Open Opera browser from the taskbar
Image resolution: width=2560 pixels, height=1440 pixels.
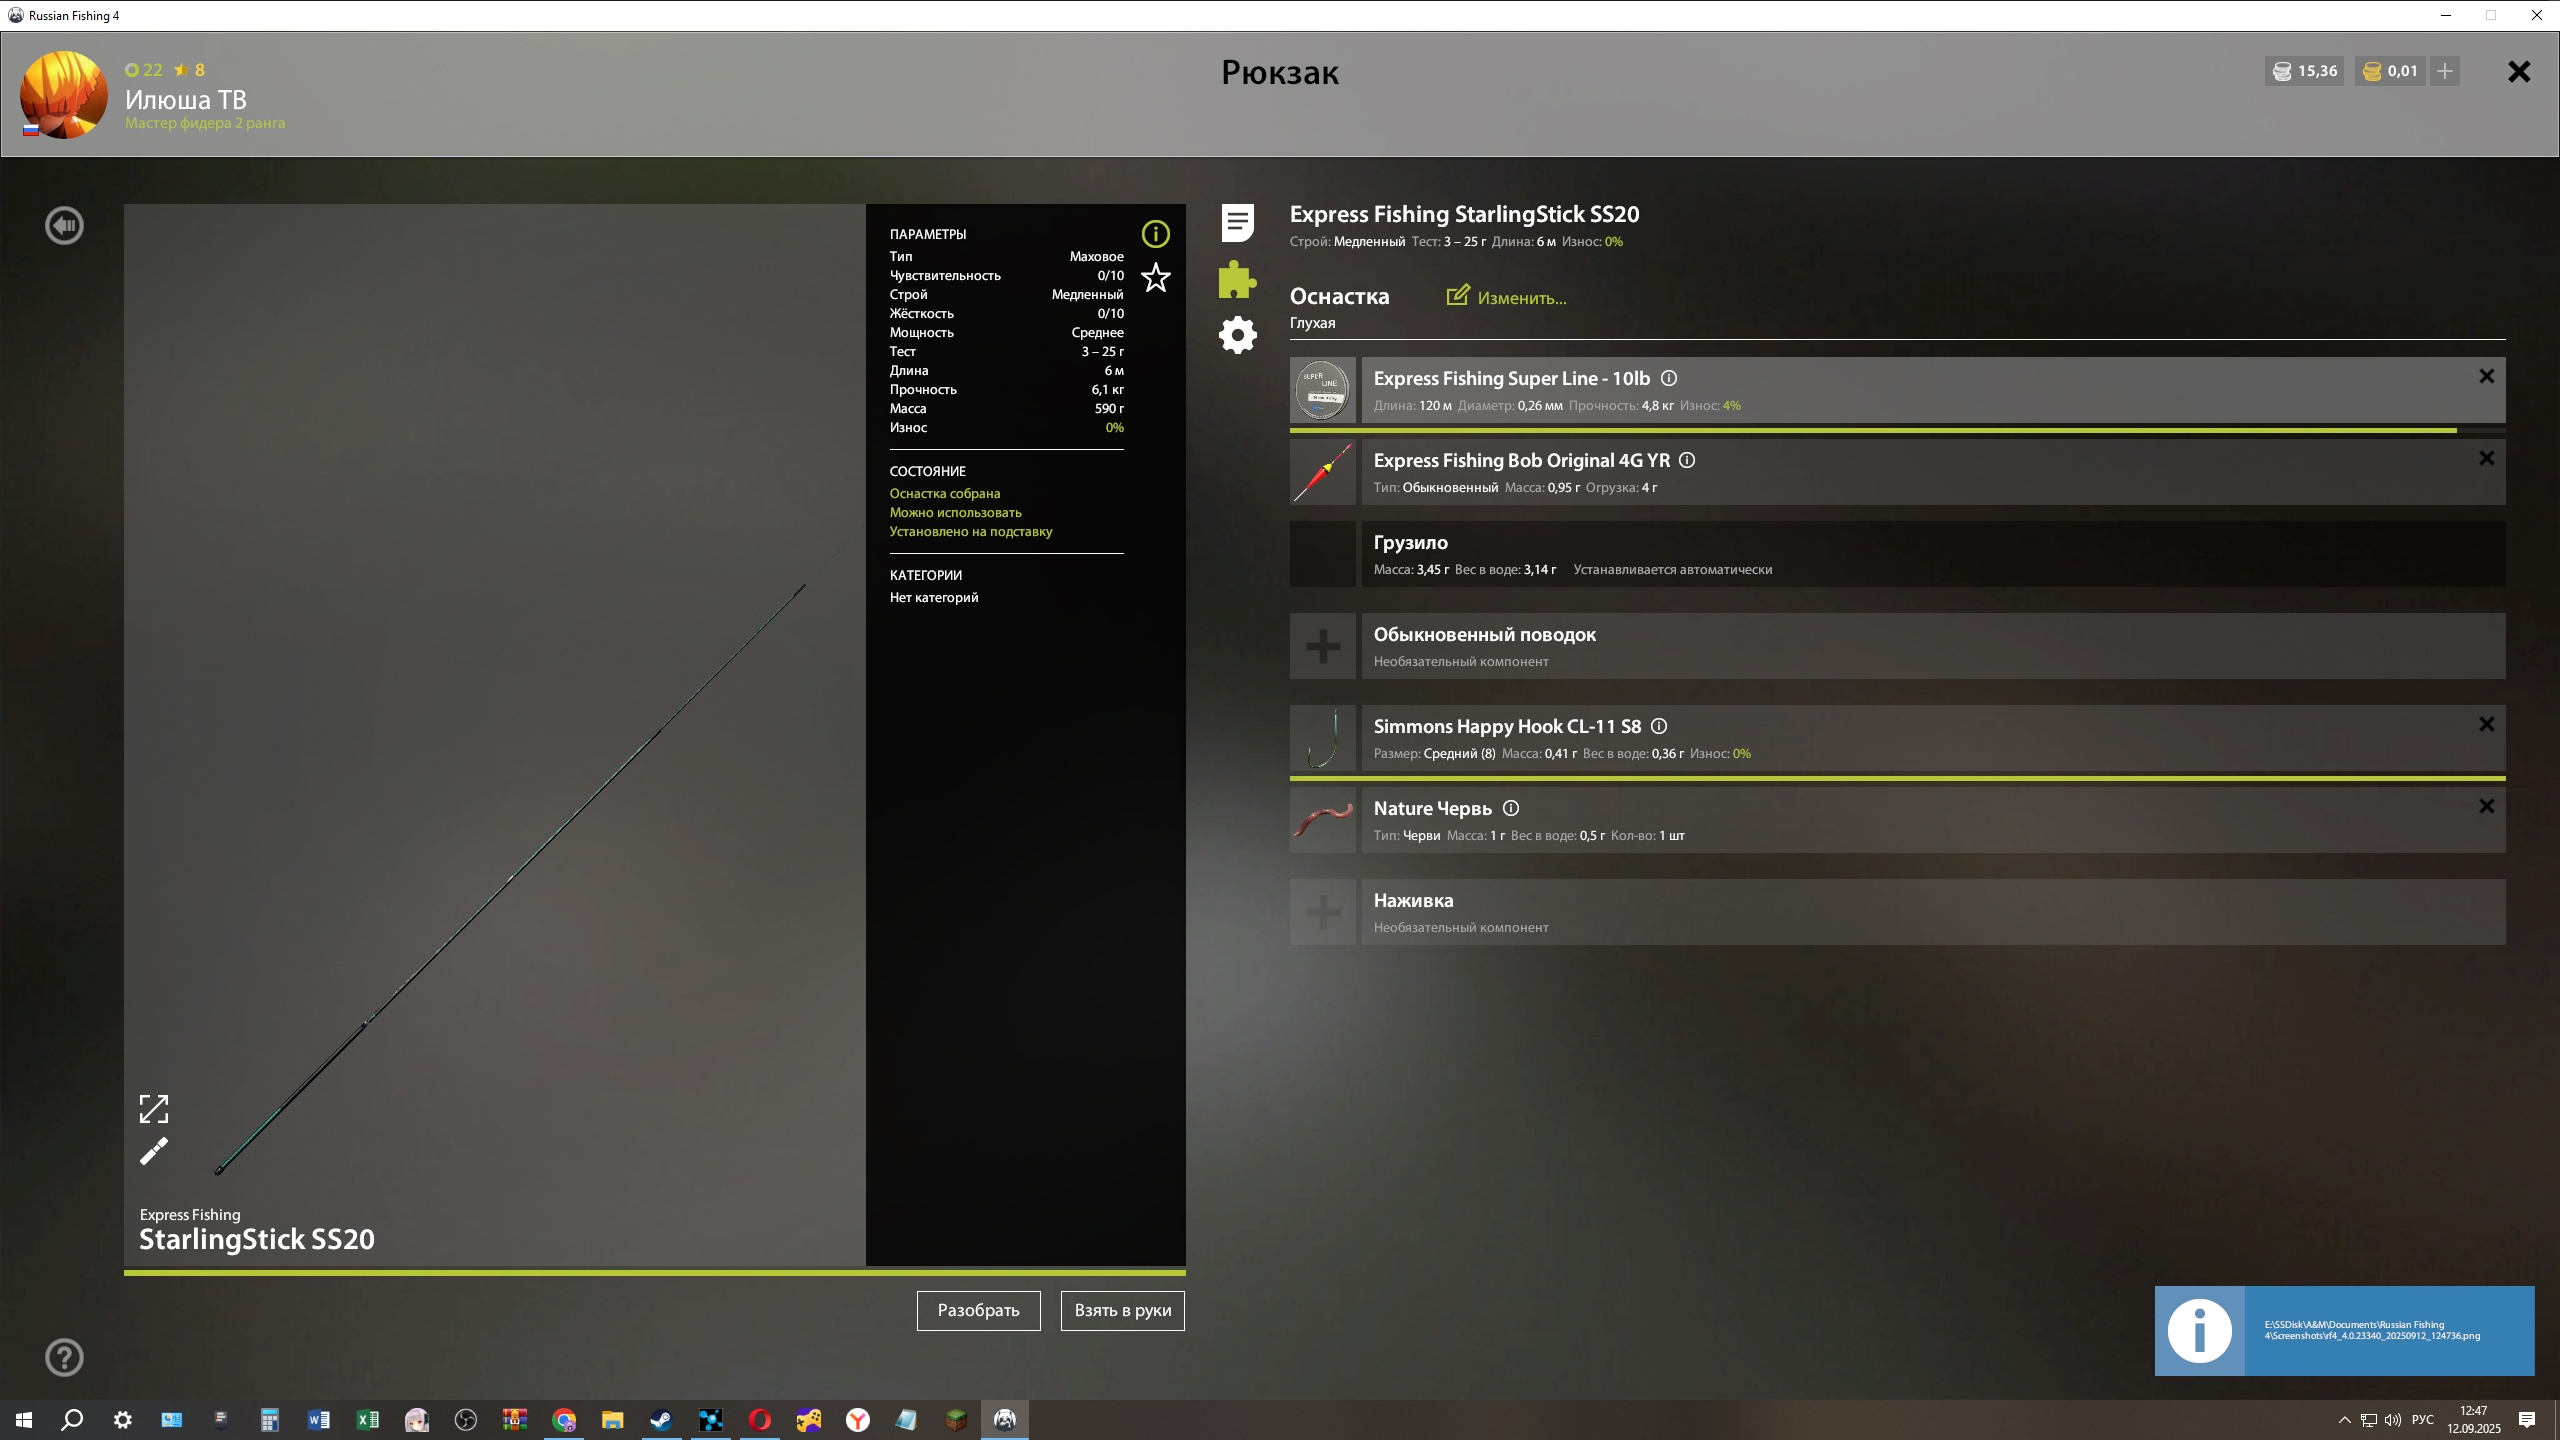[x=759, y=1419]
